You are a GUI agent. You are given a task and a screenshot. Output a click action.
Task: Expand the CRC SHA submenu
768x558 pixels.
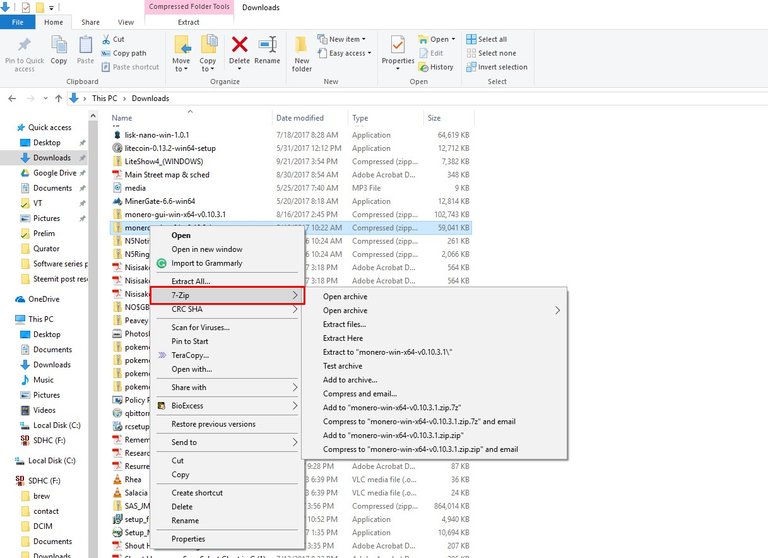tap(229, 310)
